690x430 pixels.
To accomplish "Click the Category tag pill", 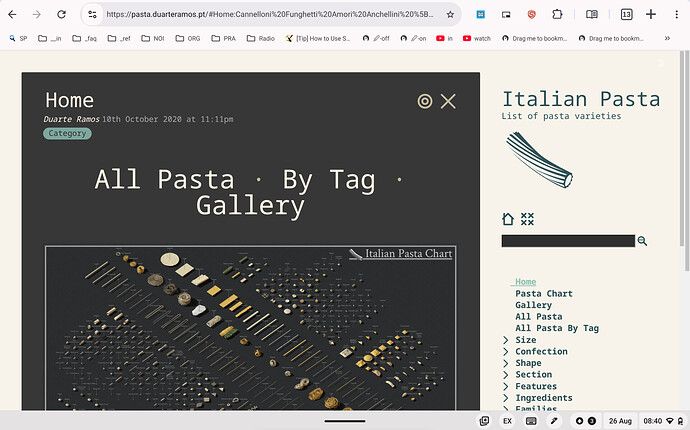I will point(67,133).
